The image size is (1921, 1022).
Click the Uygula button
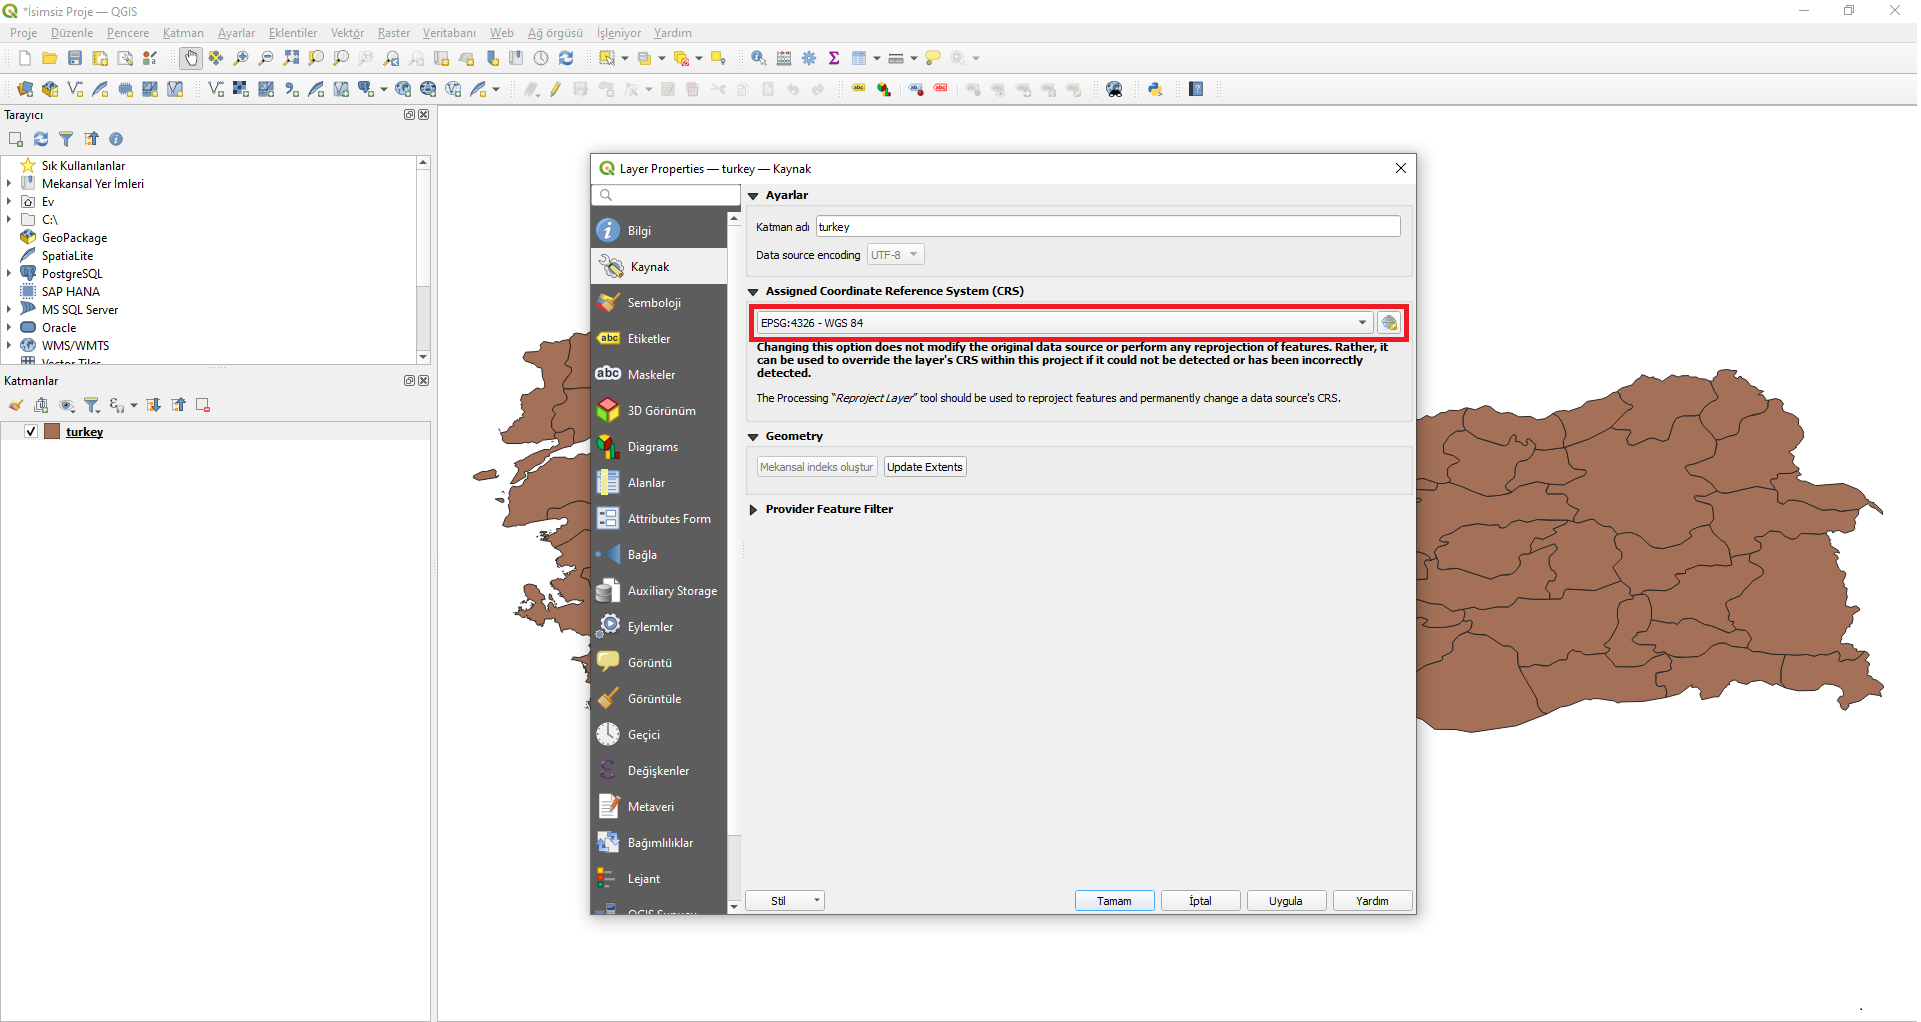click(1286, 901)
